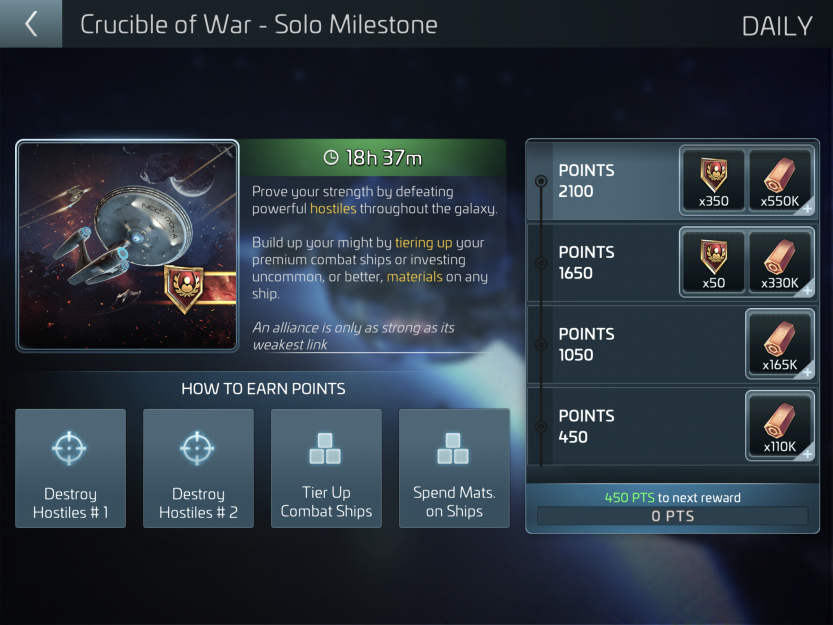Tap the Enterprise event artwork thumbnail
The height and width of the screenshot is (625, 833).
click(x=128, y=246)
